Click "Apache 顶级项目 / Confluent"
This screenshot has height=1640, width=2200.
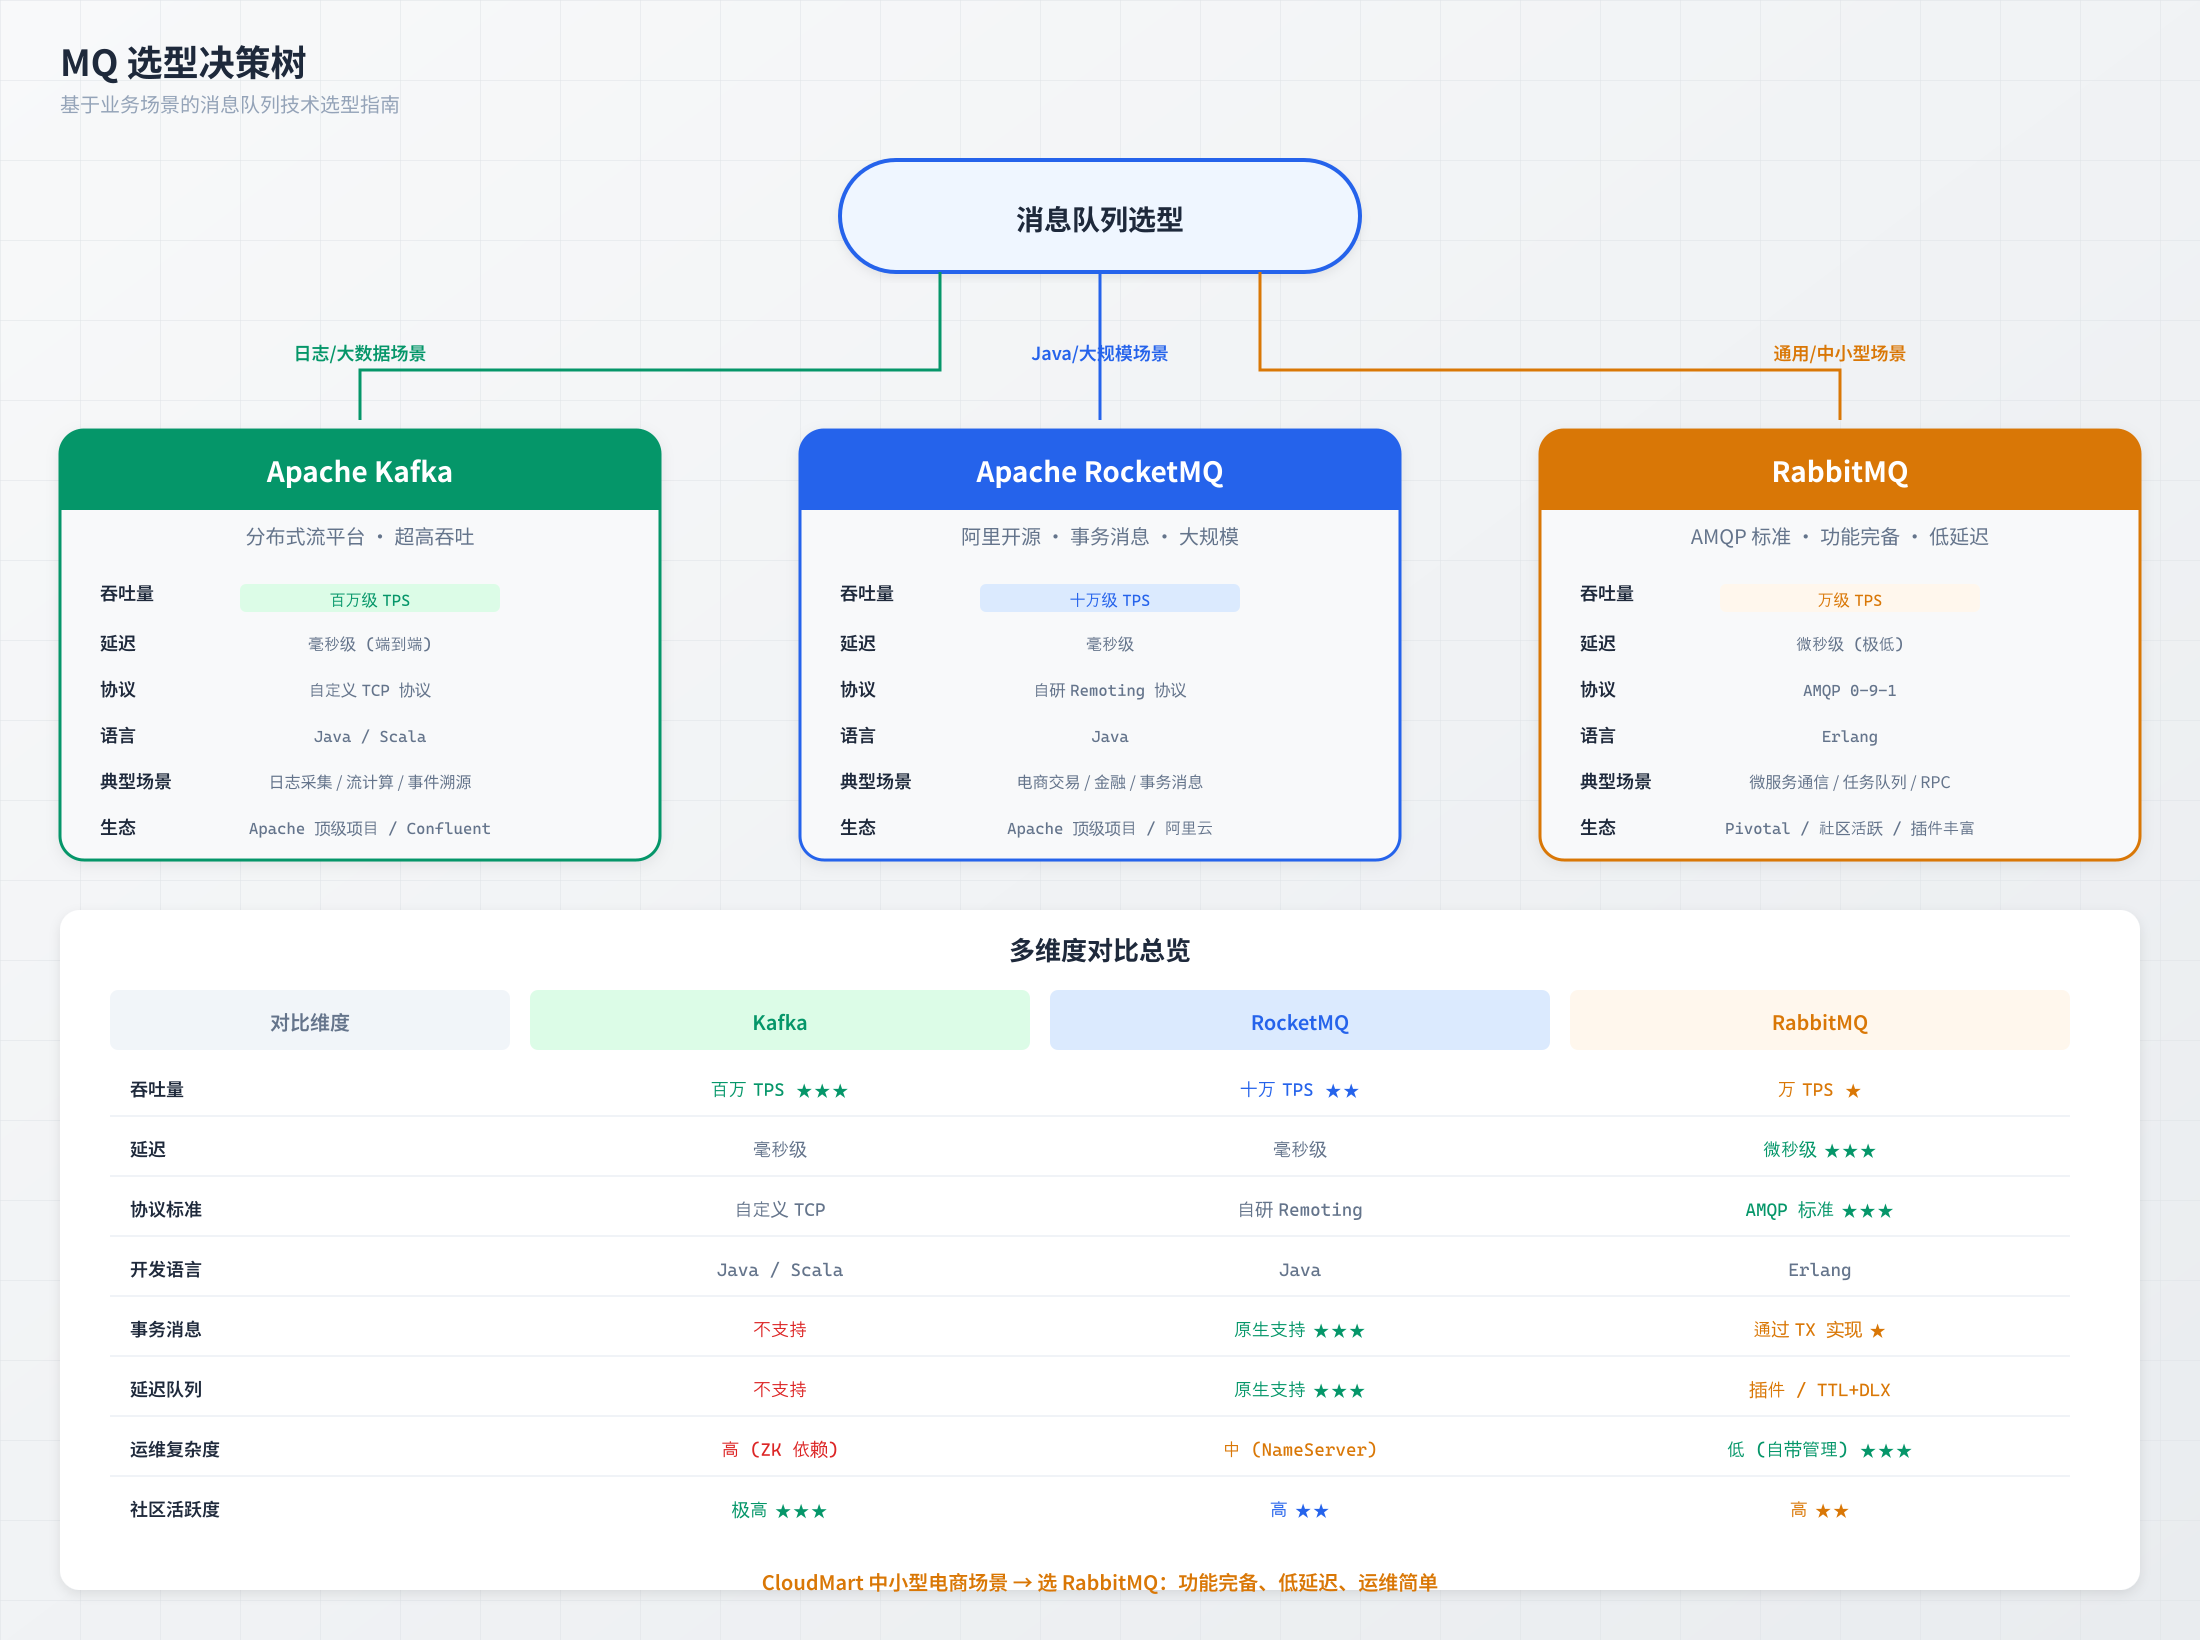click(370, 828)
